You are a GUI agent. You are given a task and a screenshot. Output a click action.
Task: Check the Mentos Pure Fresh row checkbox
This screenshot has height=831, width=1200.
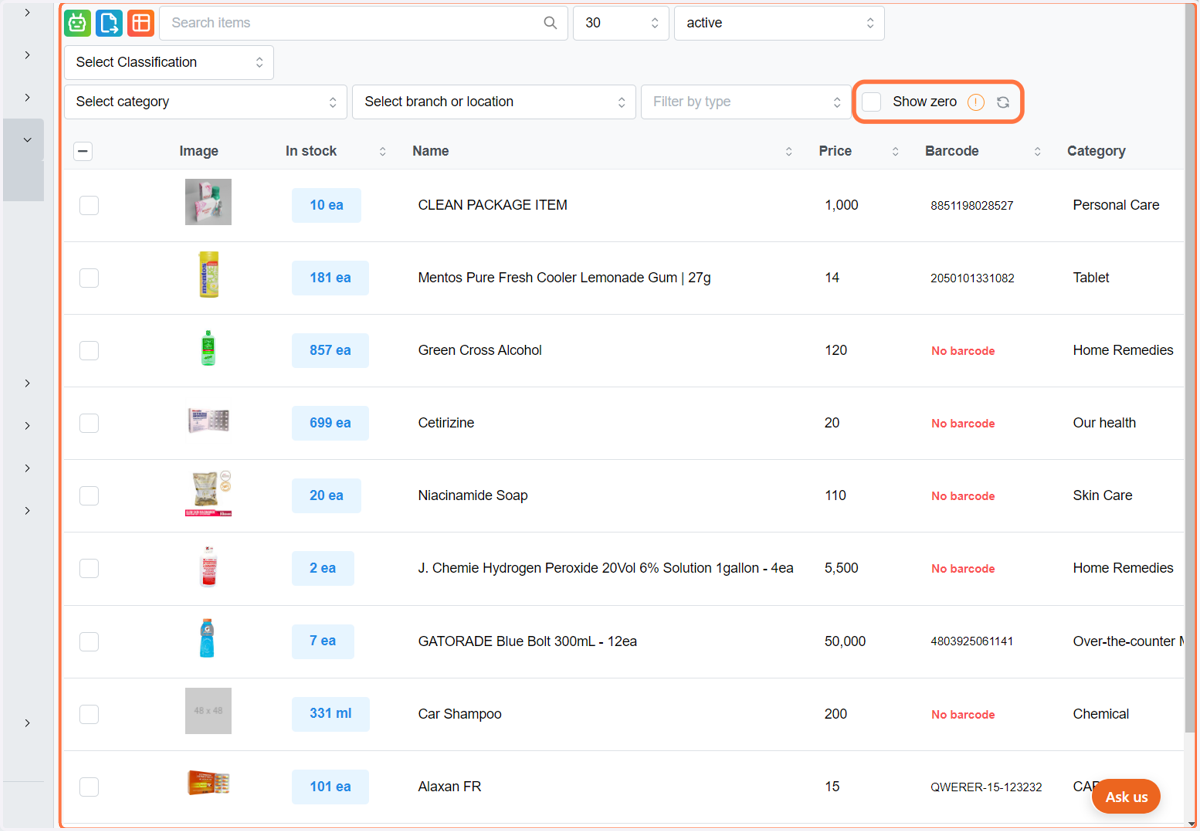pyautogui.click(x=89, y=278)
